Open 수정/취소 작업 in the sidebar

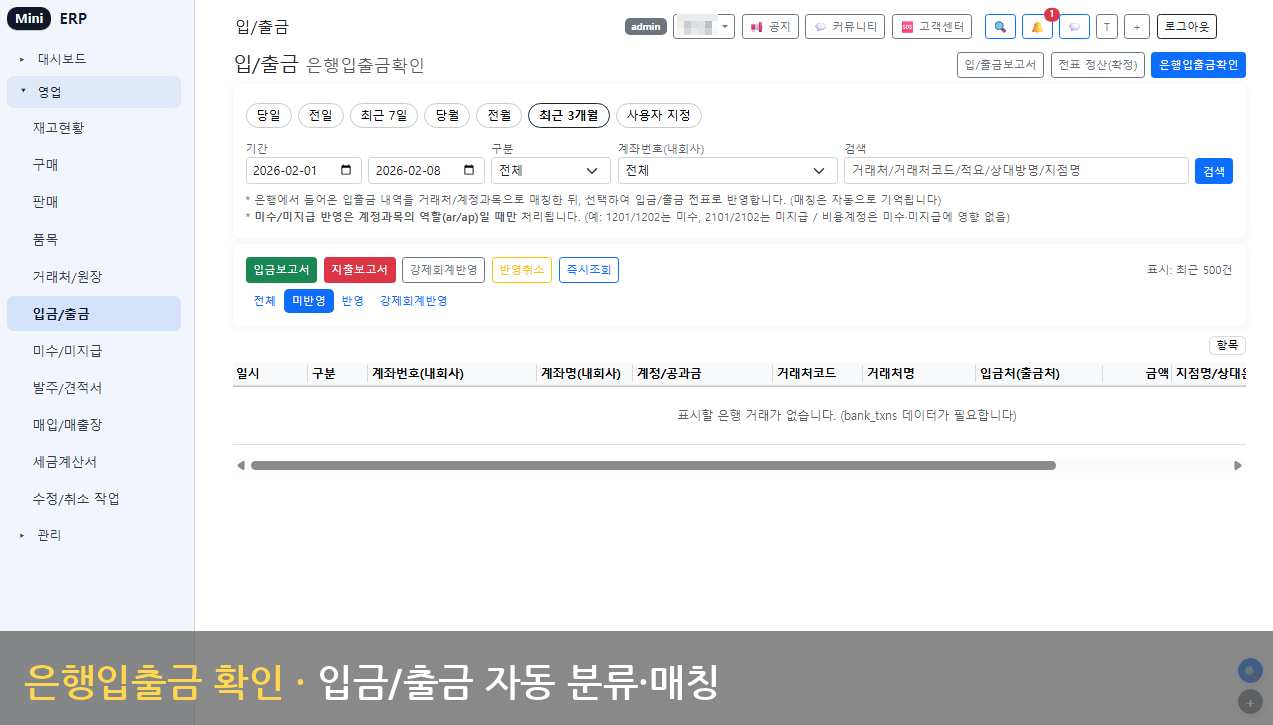94,499
